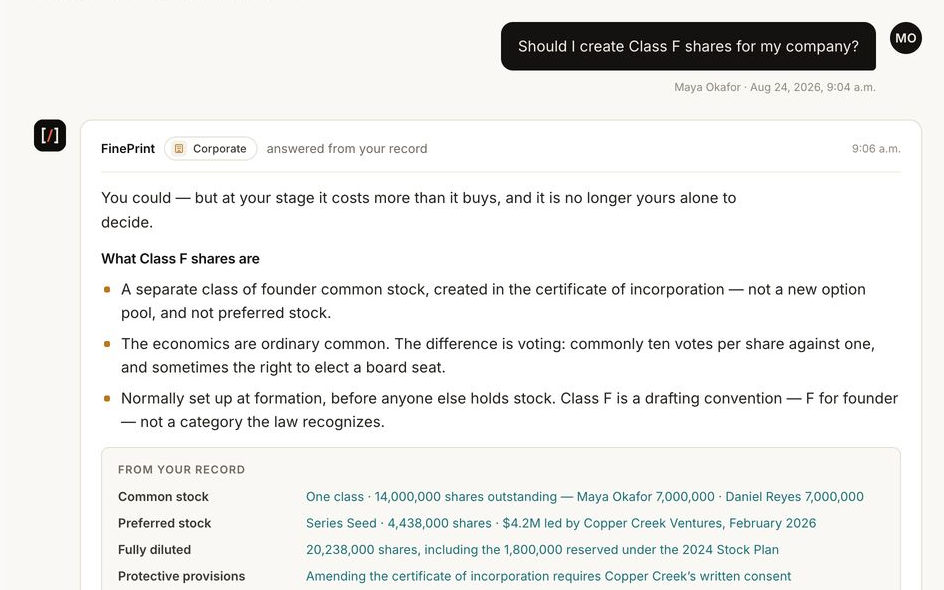Click the user message bubble about Class F shares
The image size is (944, 590).
click(688, 46)
